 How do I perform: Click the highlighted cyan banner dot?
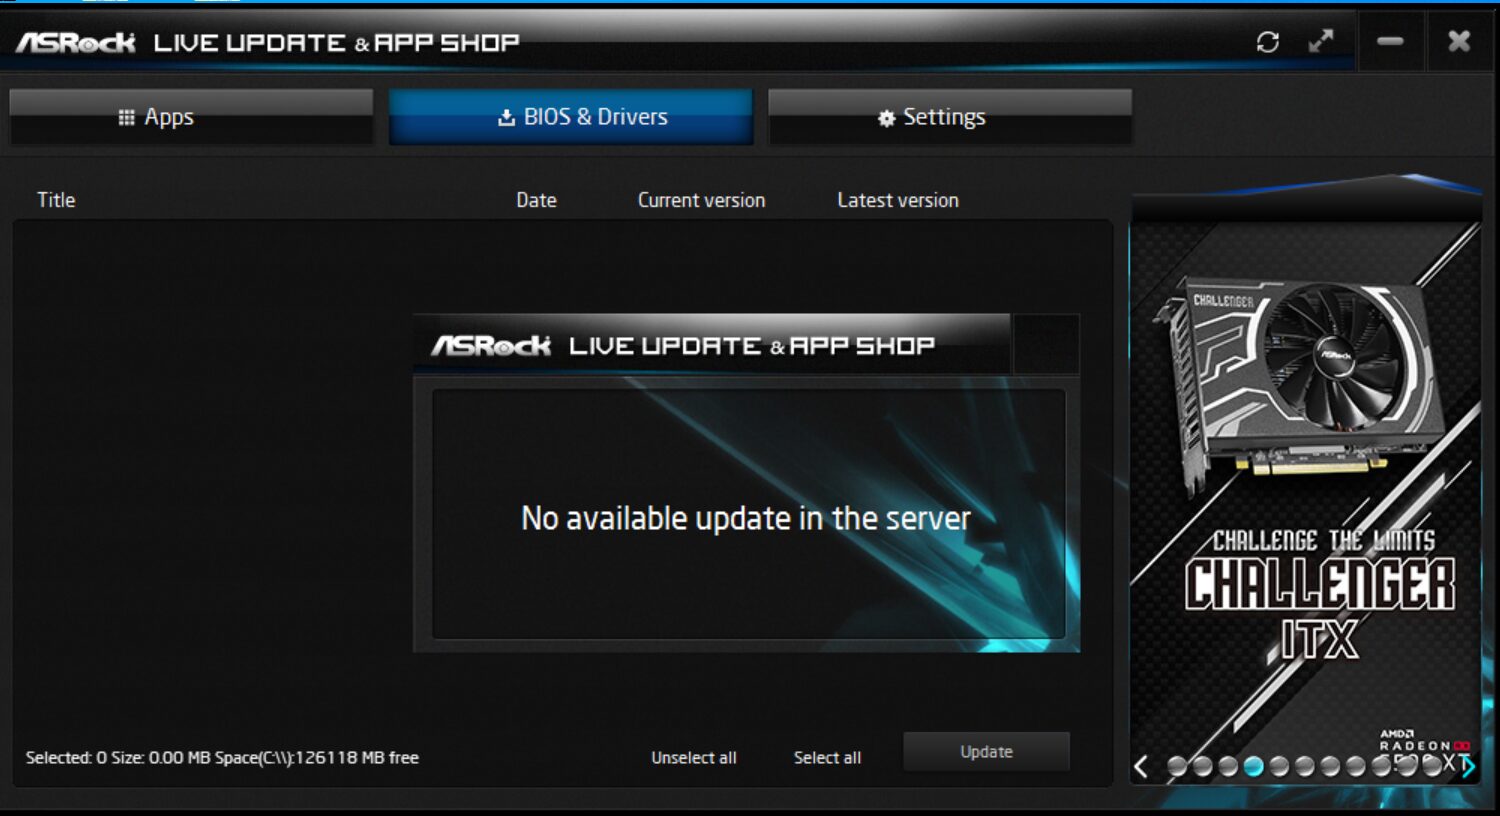(x=1253, y=767)
